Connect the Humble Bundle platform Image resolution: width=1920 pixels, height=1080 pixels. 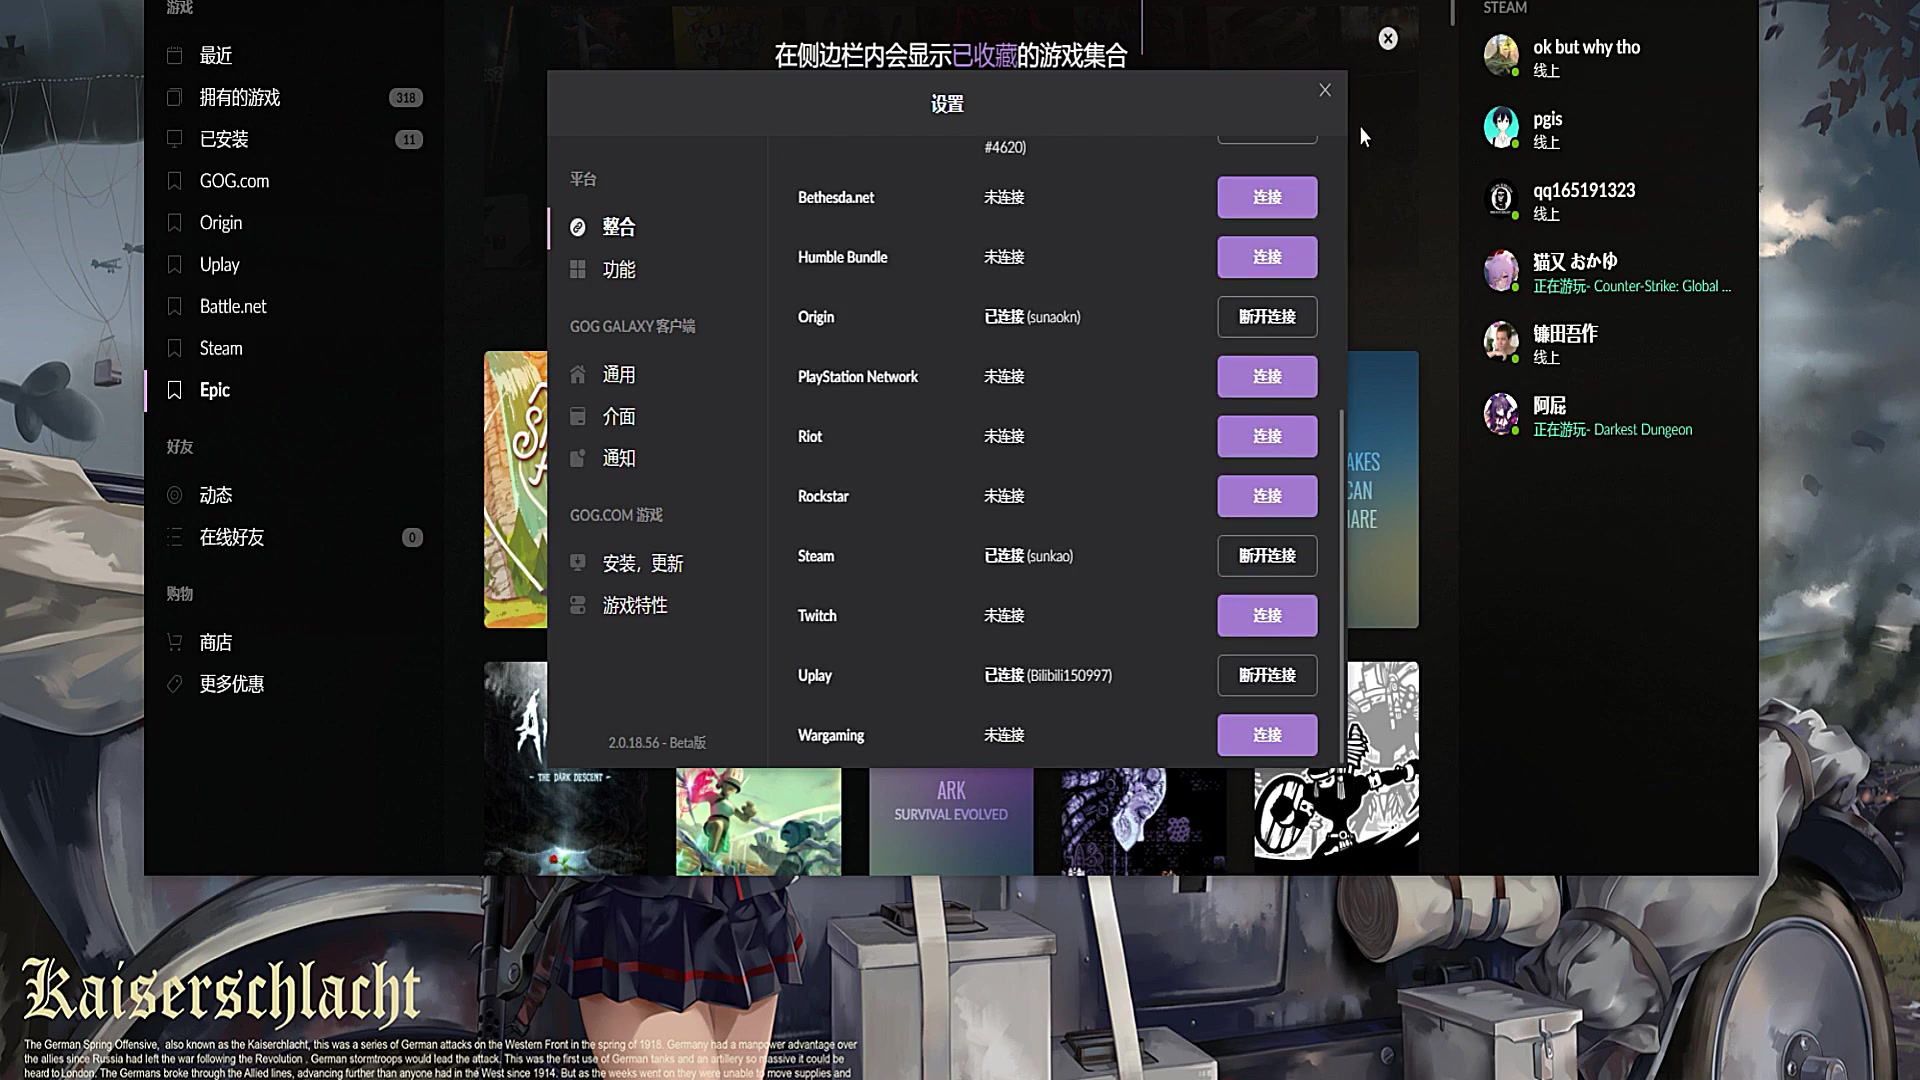coord(1267,257)
